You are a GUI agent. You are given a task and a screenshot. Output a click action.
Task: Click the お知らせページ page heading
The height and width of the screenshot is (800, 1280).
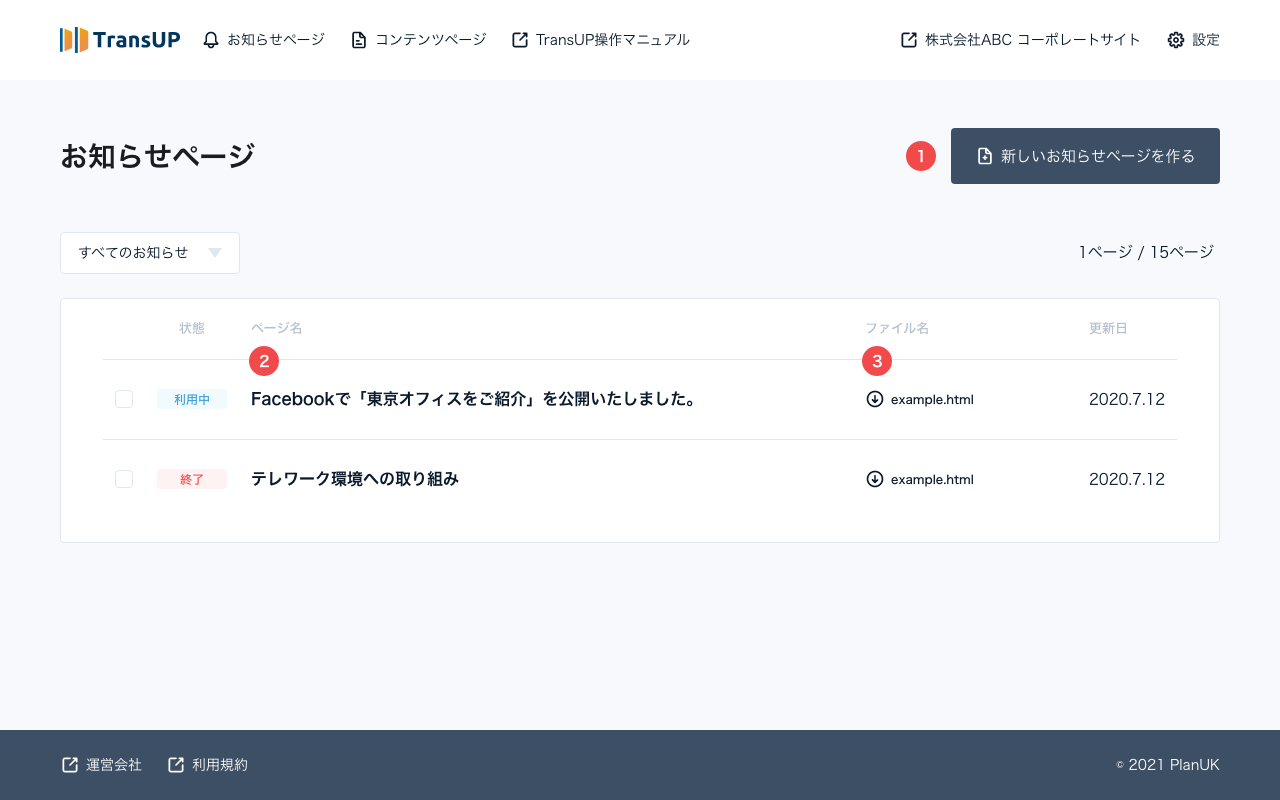click(157, 156)
